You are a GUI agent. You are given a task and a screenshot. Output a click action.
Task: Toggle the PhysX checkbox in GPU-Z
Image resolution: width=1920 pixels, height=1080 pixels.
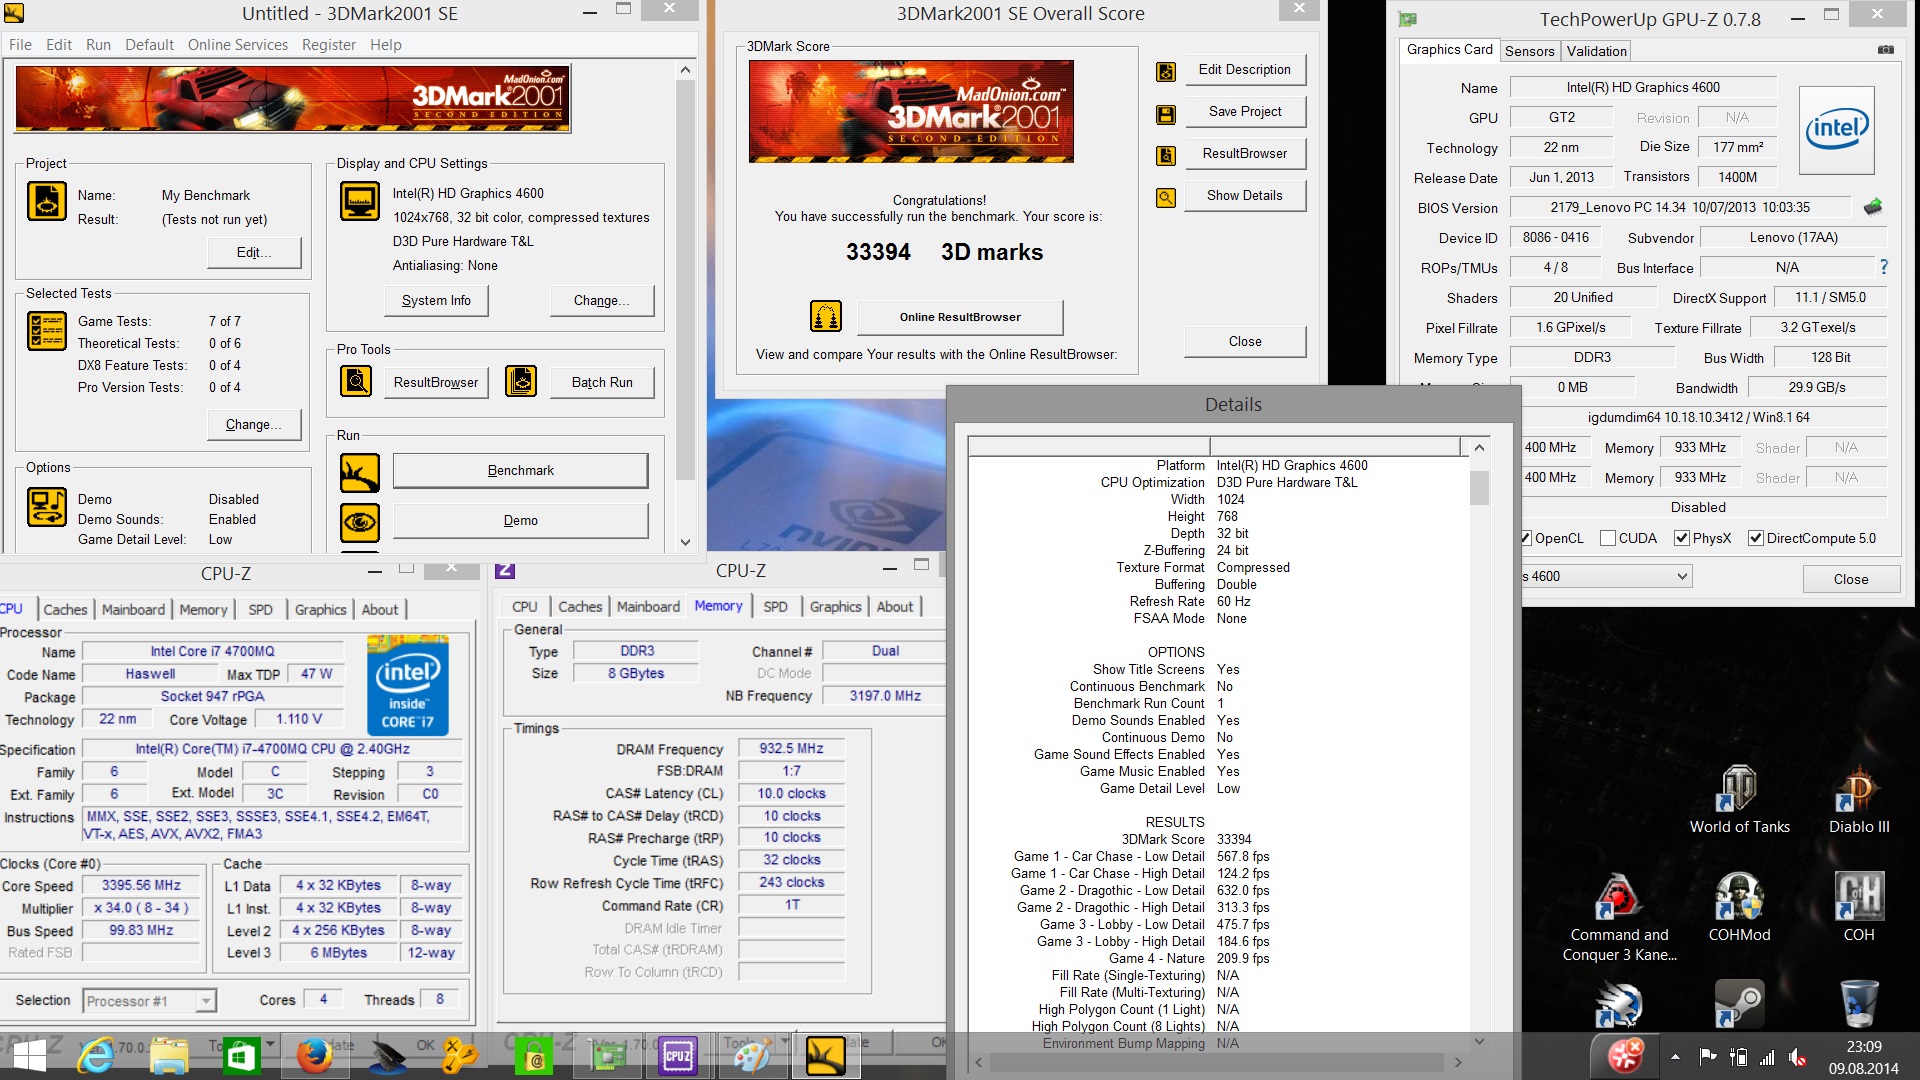tap(1681, 538)
